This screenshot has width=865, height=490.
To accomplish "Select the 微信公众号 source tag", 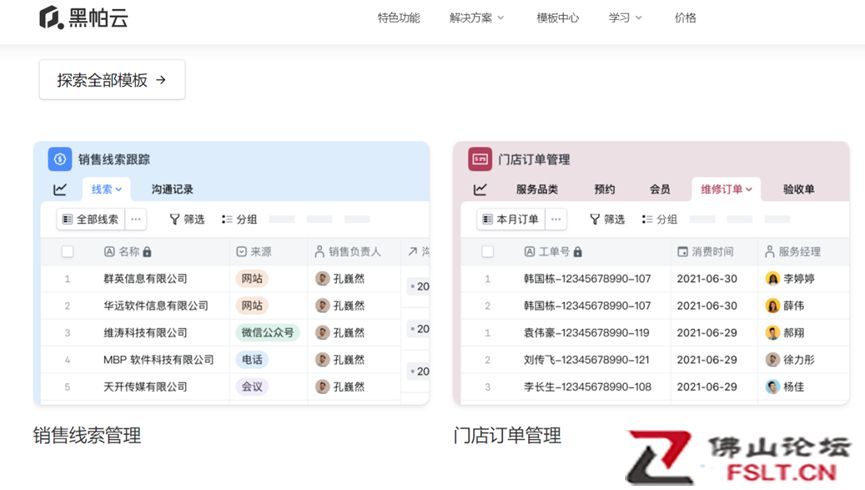I will (x=267, y=332).
